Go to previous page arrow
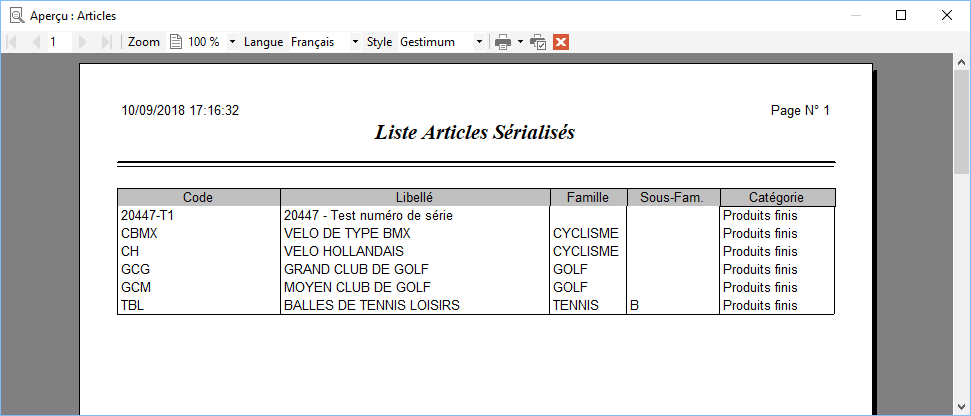This screenshot has height=416, width=971. [35, 42]
